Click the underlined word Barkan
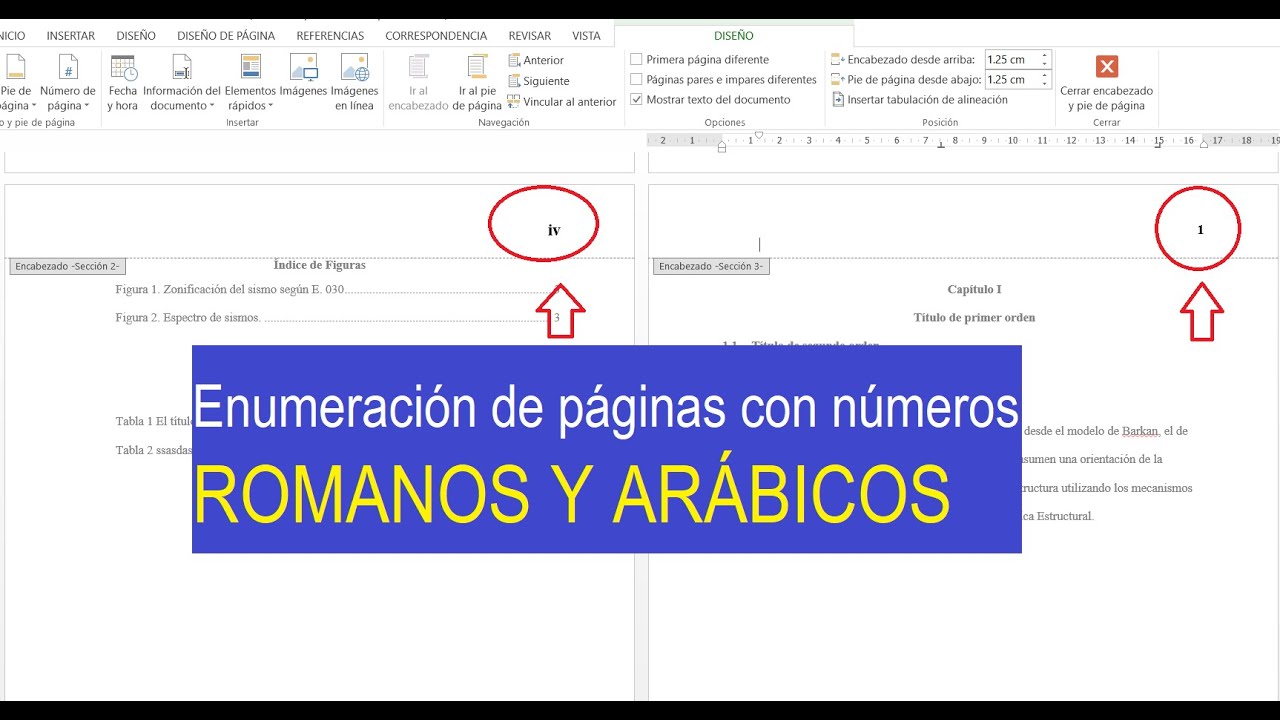Viewport: 1280px width, 720px height. (1139, 431)
